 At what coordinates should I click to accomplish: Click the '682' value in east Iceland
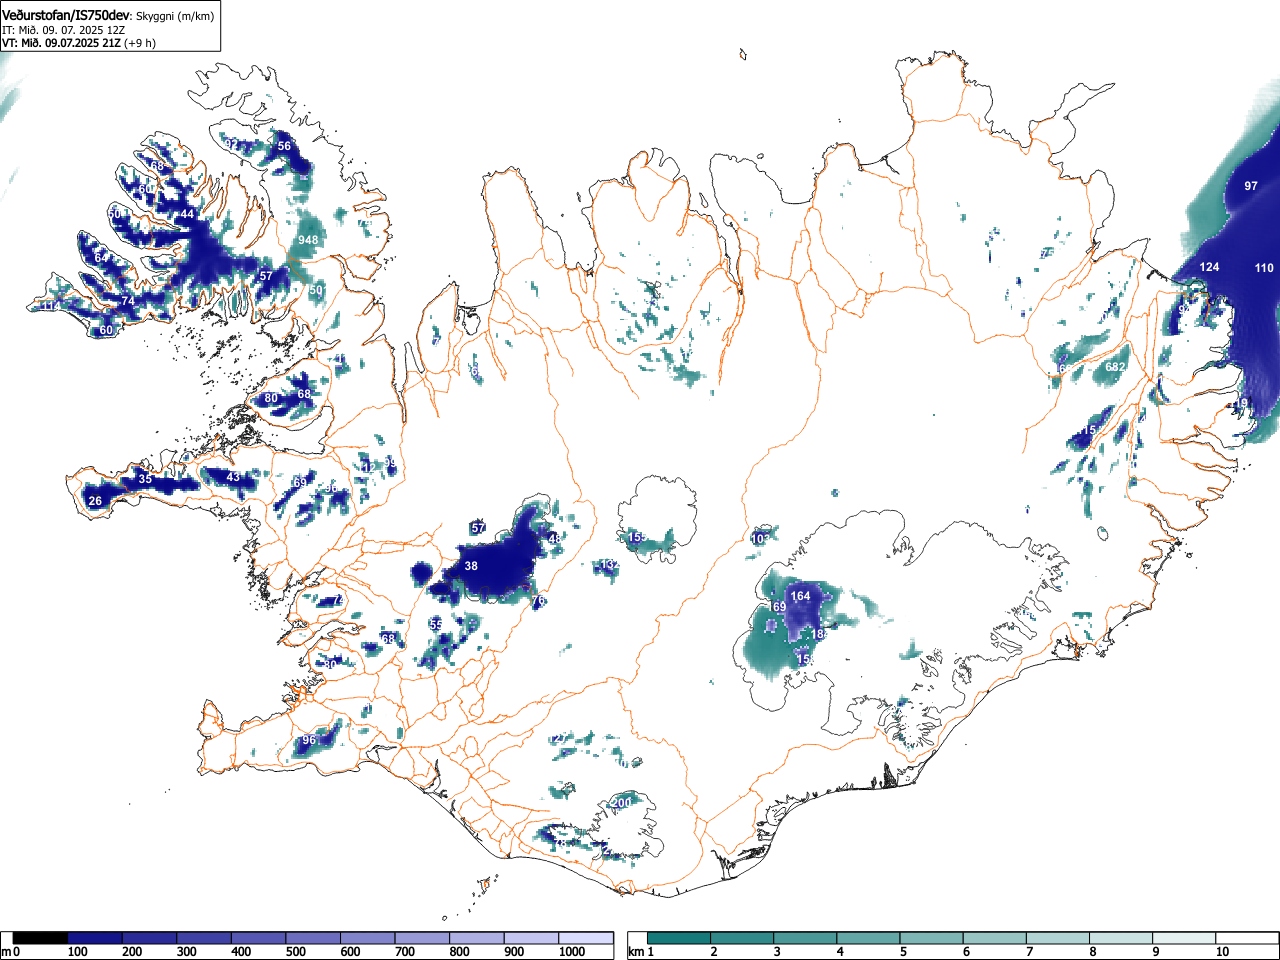pos(1115,367)
